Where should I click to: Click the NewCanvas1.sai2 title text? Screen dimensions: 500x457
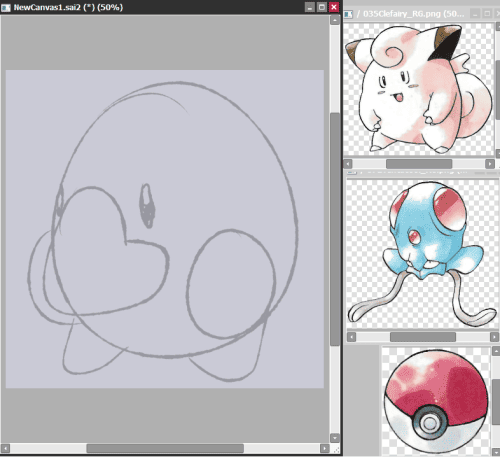pos(68,7)
